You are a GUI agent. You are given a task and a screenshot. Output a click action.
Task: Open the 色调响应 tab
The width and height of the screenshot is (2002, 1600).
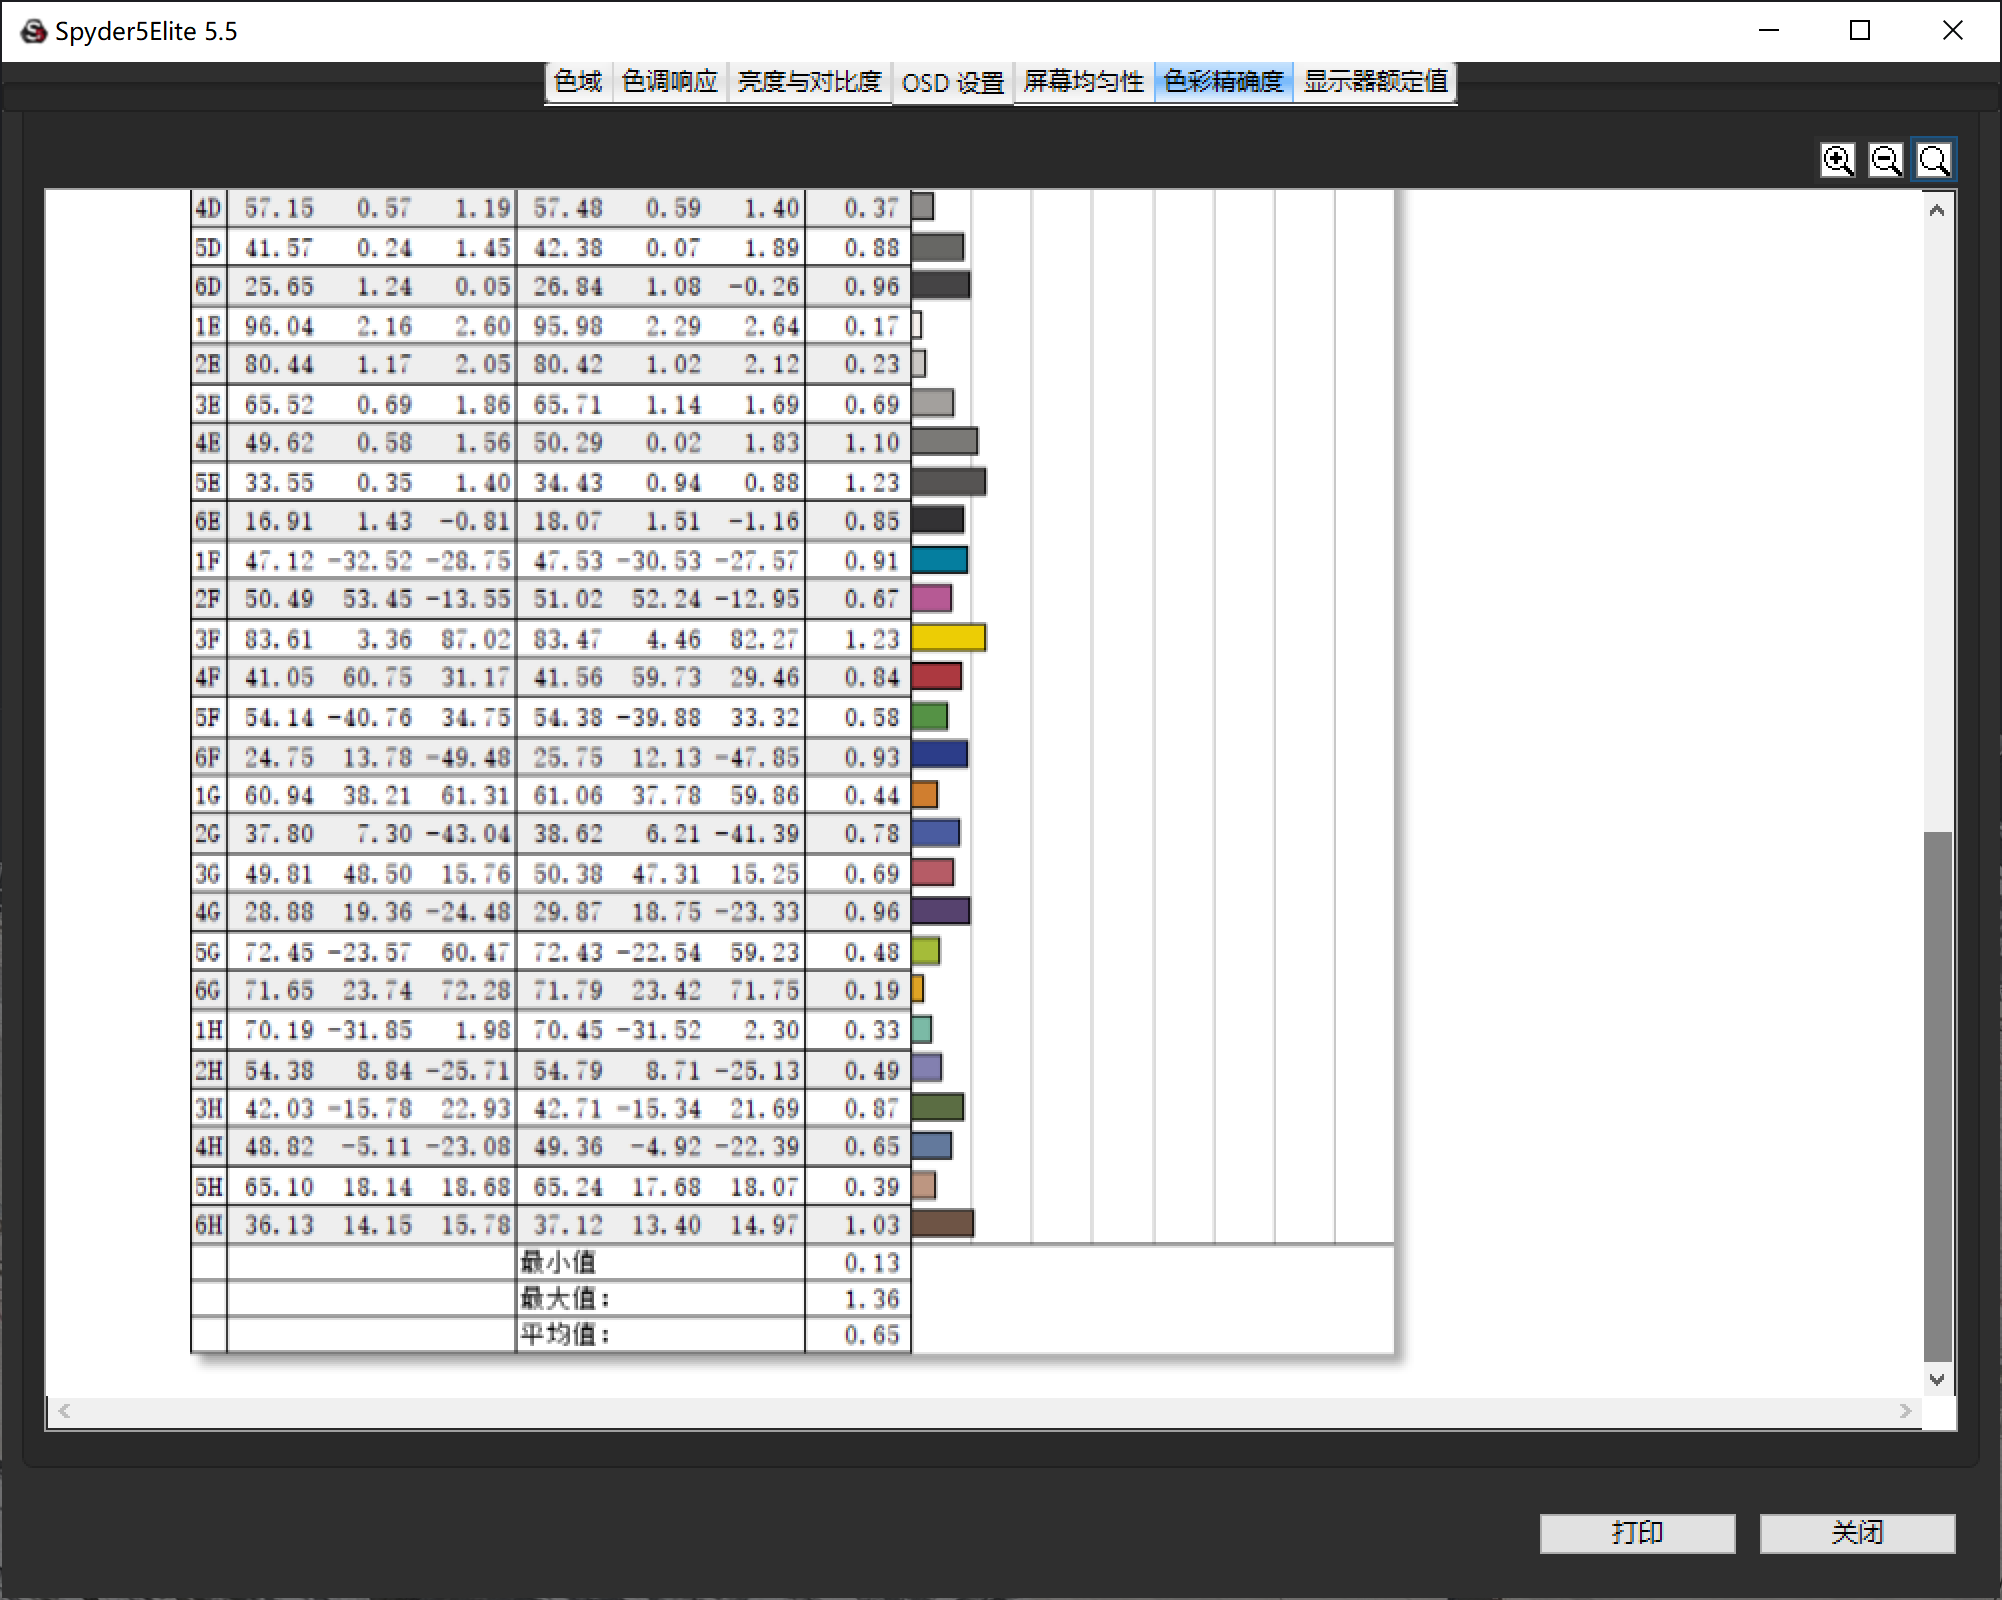click(669, 82)
